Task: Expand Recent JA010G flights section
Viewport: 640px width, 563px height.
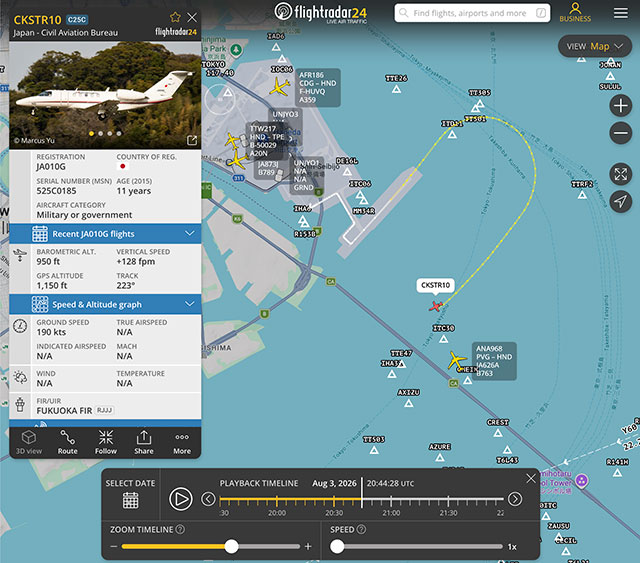Action: [x=105, y=234]
